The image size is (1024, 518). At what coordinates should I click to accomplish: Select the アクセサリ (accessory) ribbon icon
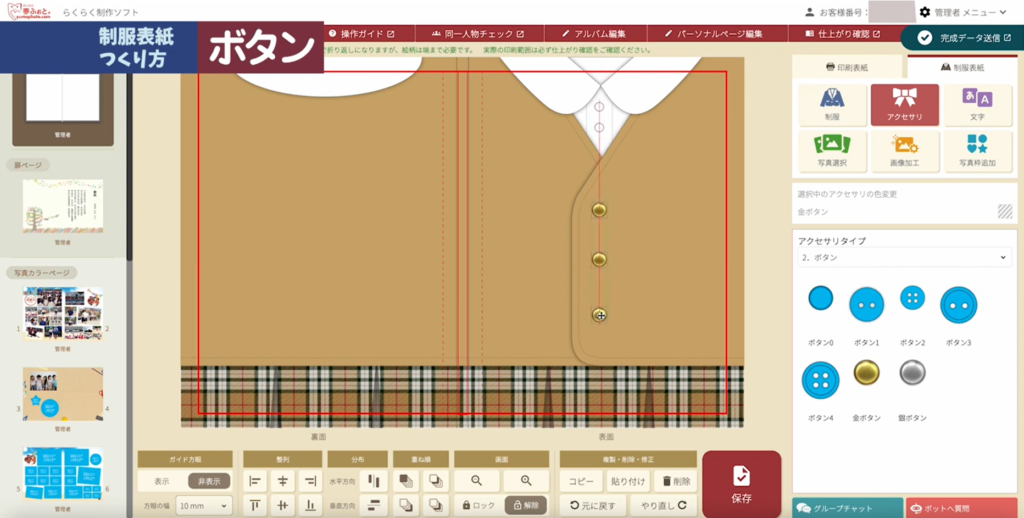click(x=904, y=104)
